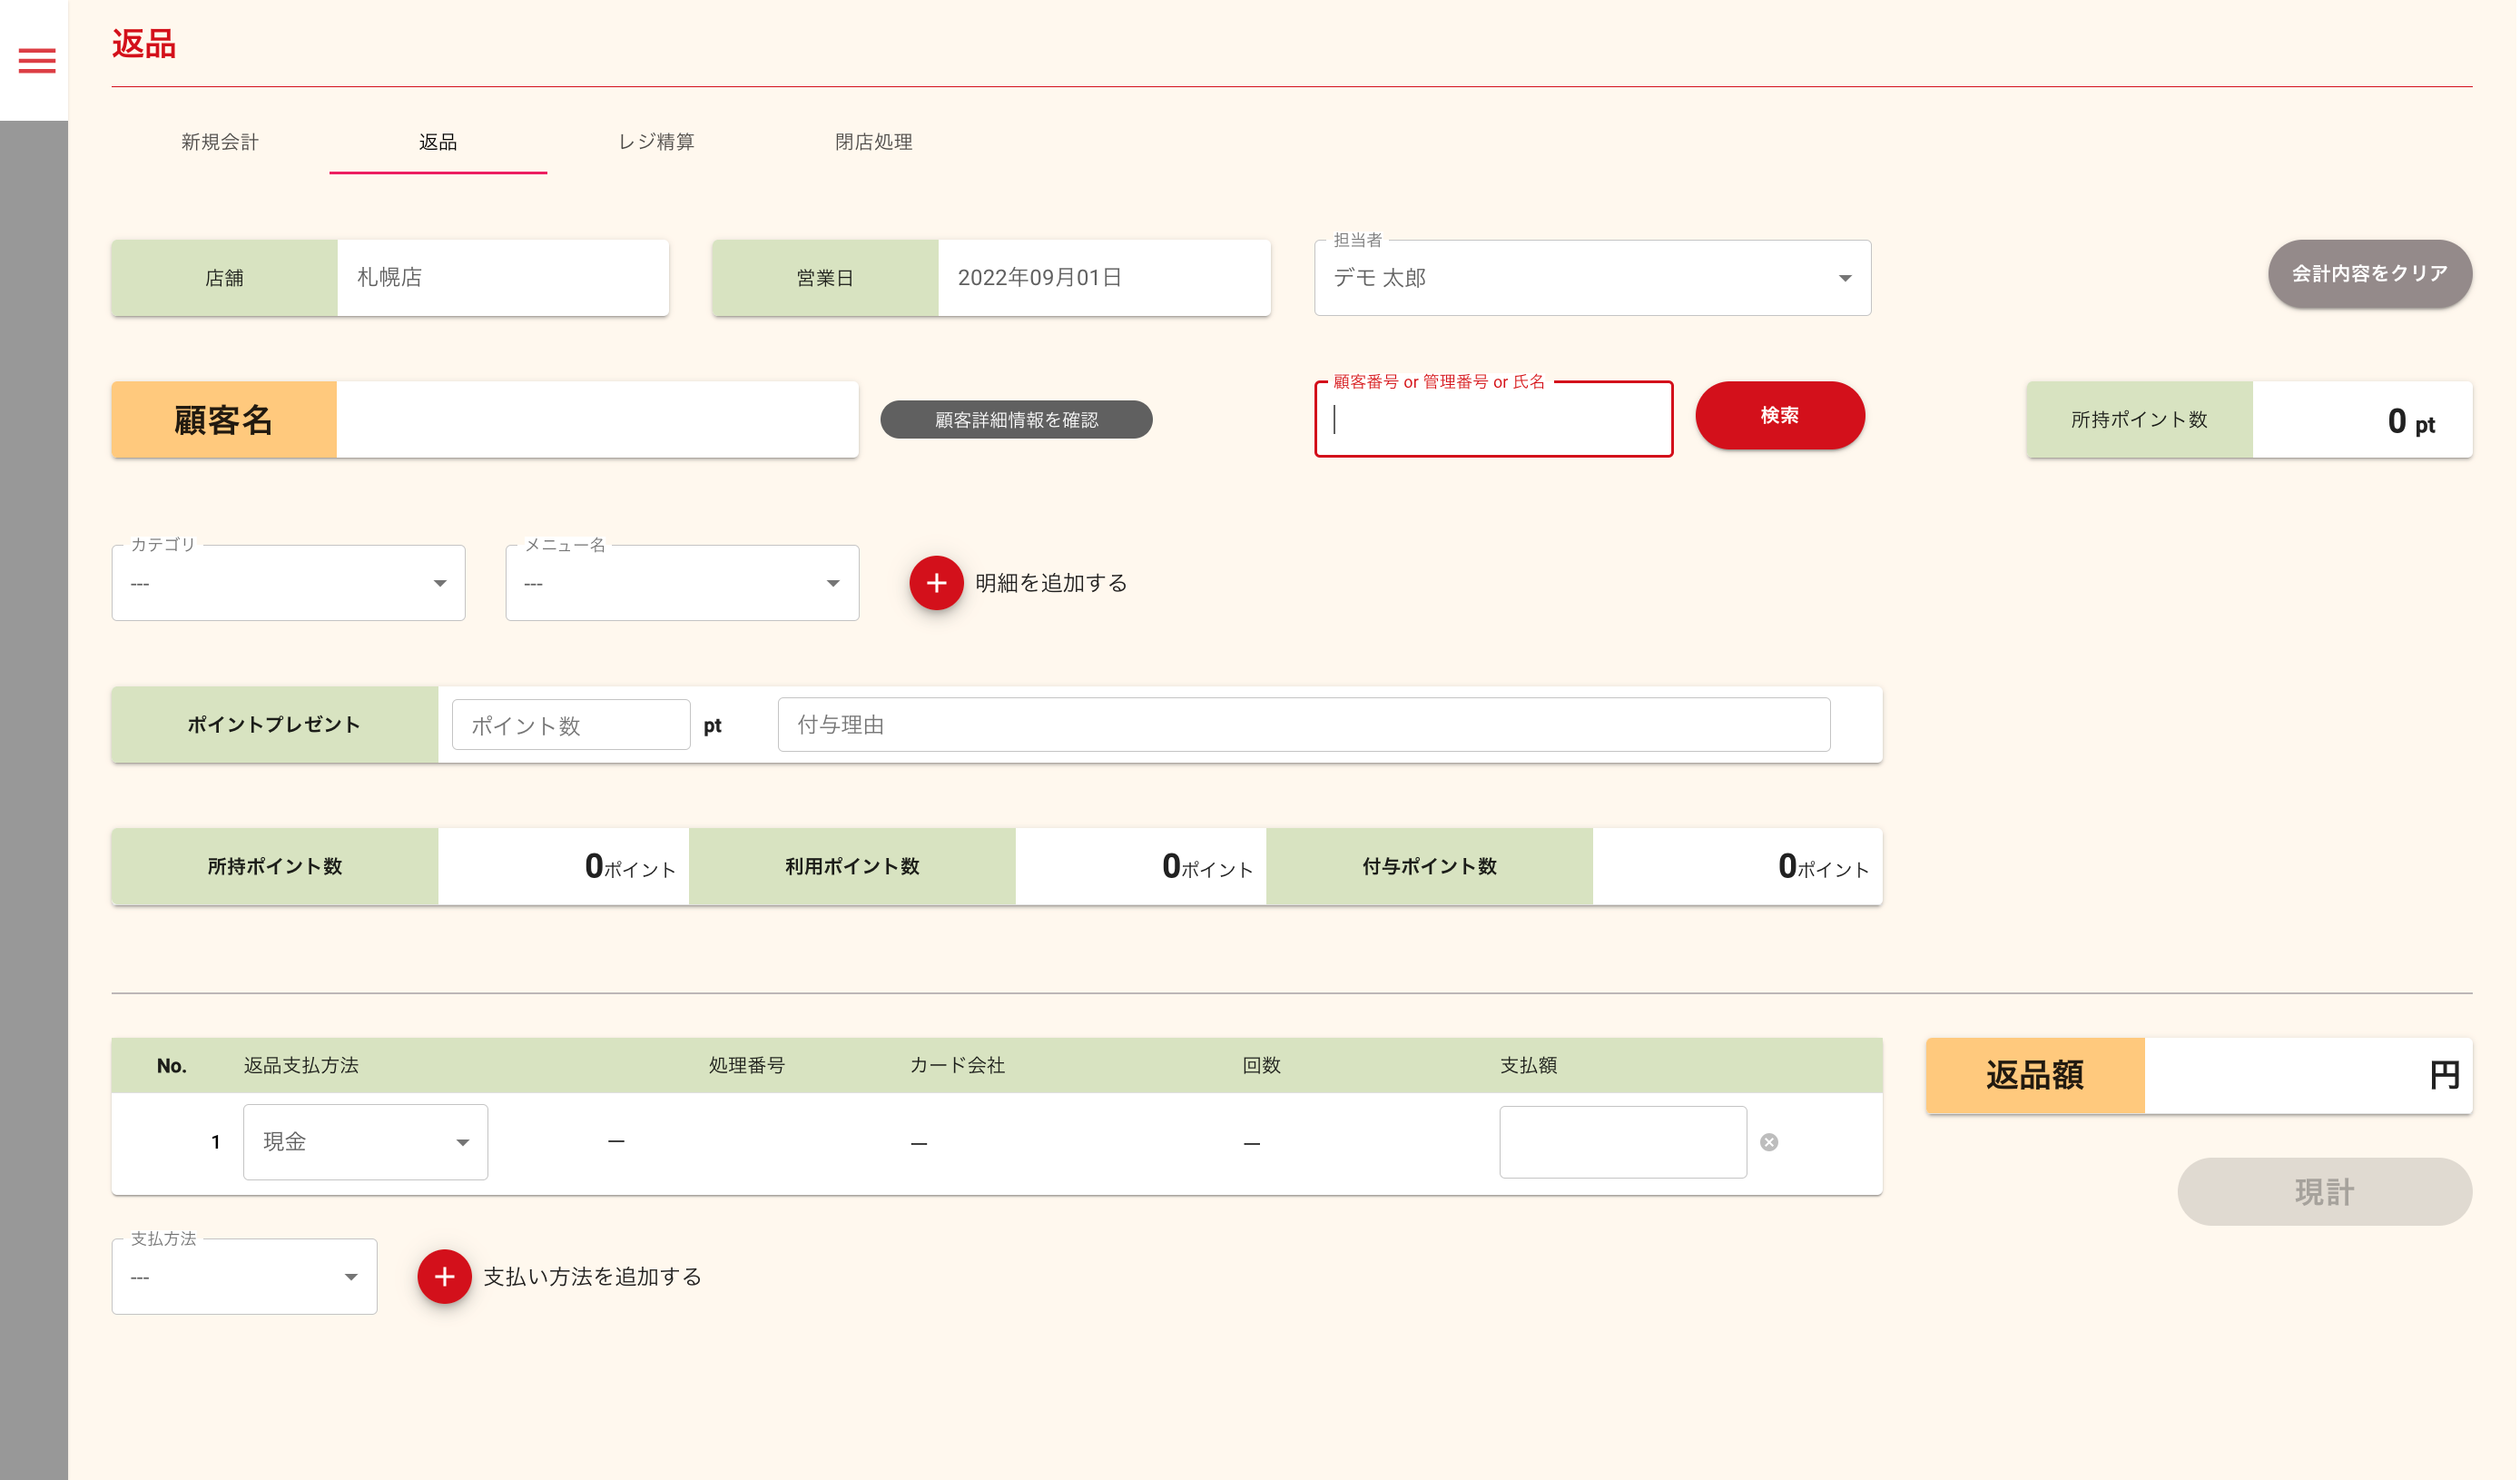This screenshot has height=1480, width=2520.
Task: Open the カテゴリ category dropdown
Action: pyautogui.click(x=288, y=583)
